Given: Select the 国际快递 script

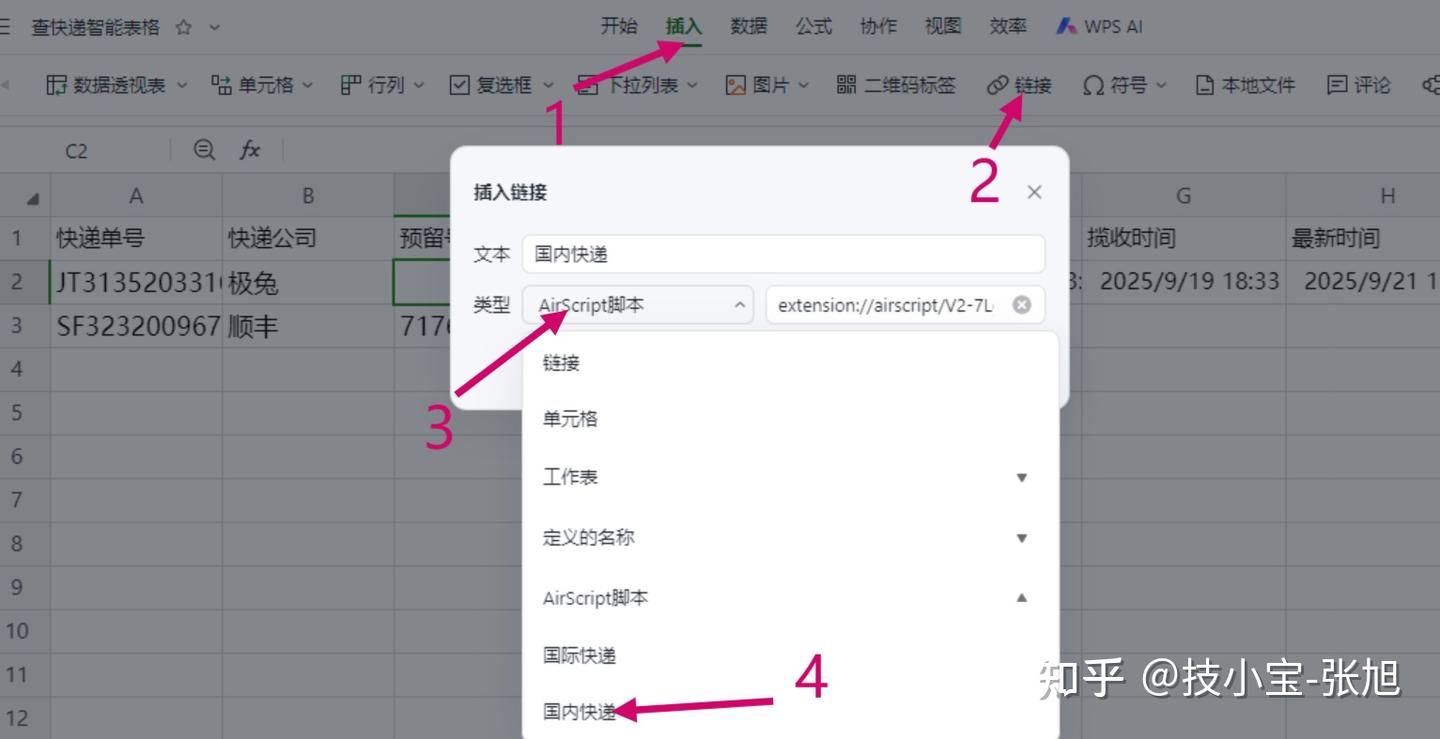Looking at the screenshot, I should point(790,656).
